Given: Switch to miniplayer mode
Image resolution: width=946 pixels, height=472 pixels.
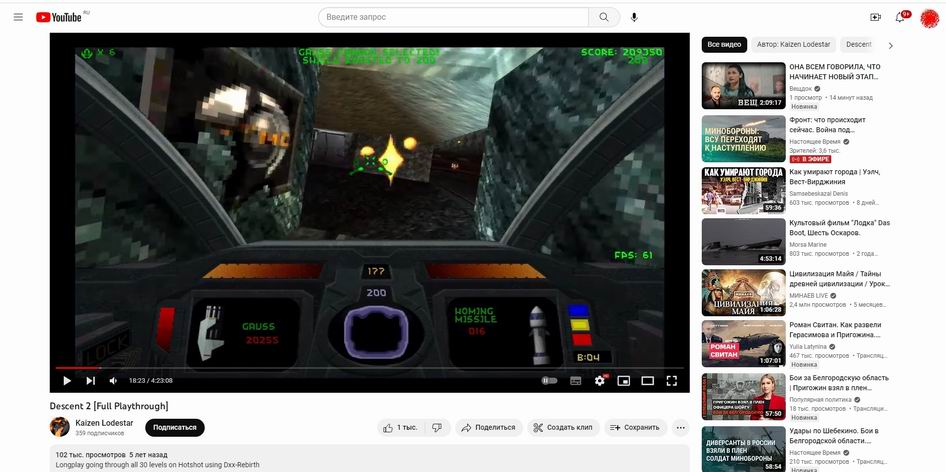Looking at the screenshot, I should [x=624, y=381].
